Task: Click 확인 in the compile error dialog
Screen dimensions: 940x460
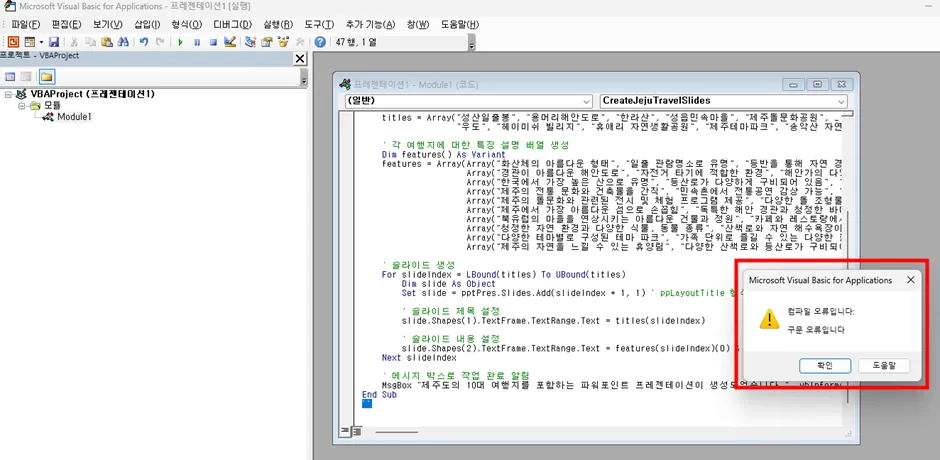Action: (824, 365)
